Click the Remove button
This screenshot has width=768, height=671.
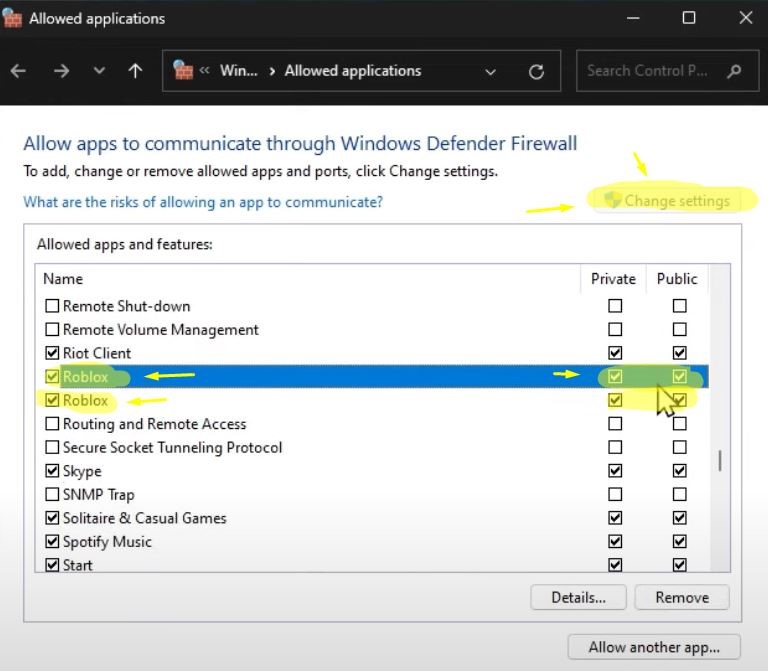pyautogui.click(x=682, y=598)
